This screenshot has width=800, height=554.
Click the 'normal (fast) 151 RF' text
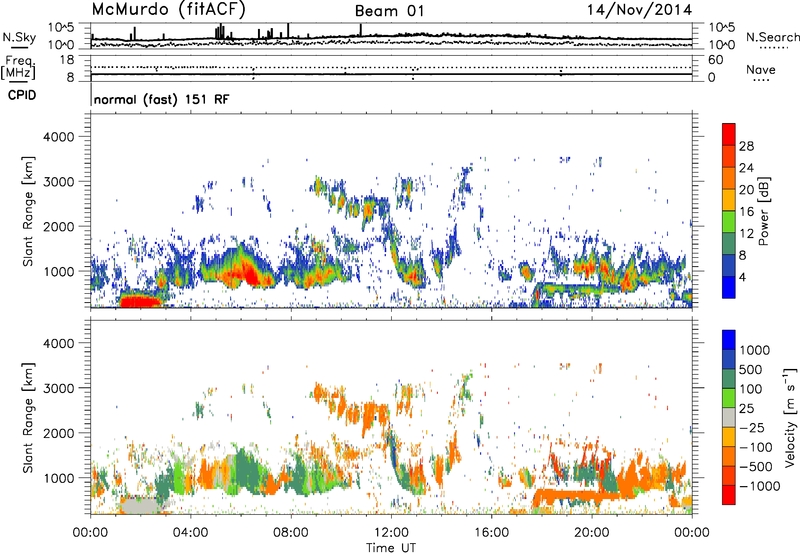(x=161, y=99)
